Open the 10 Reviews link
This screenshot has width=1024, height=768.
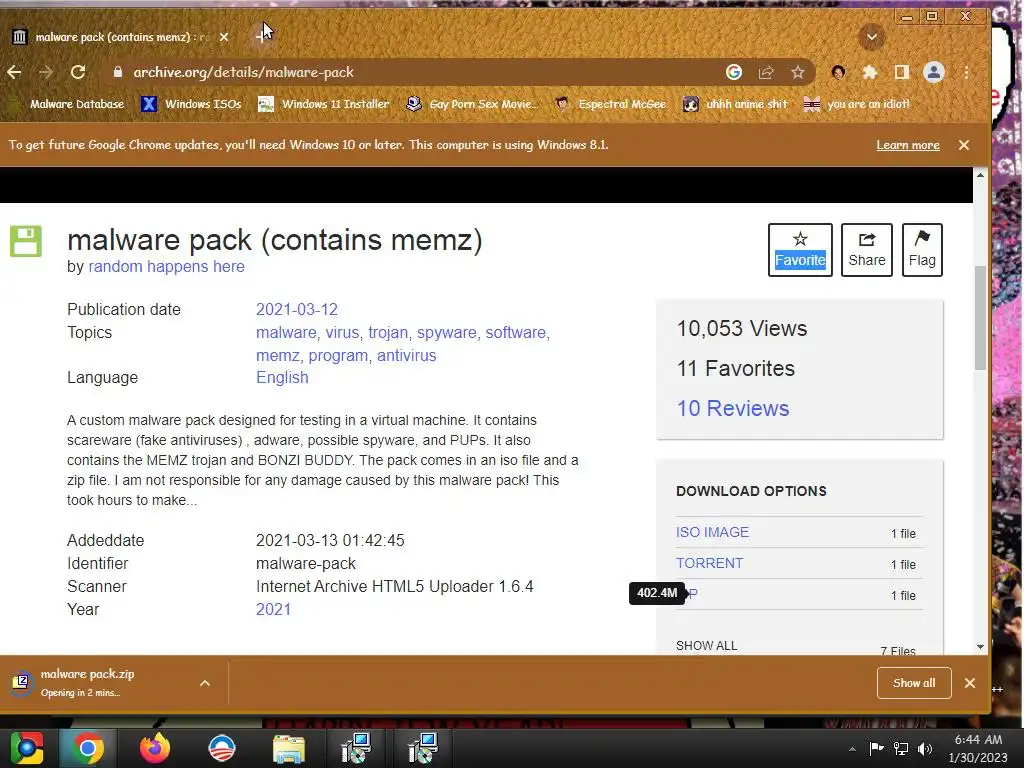click(733, 408)
